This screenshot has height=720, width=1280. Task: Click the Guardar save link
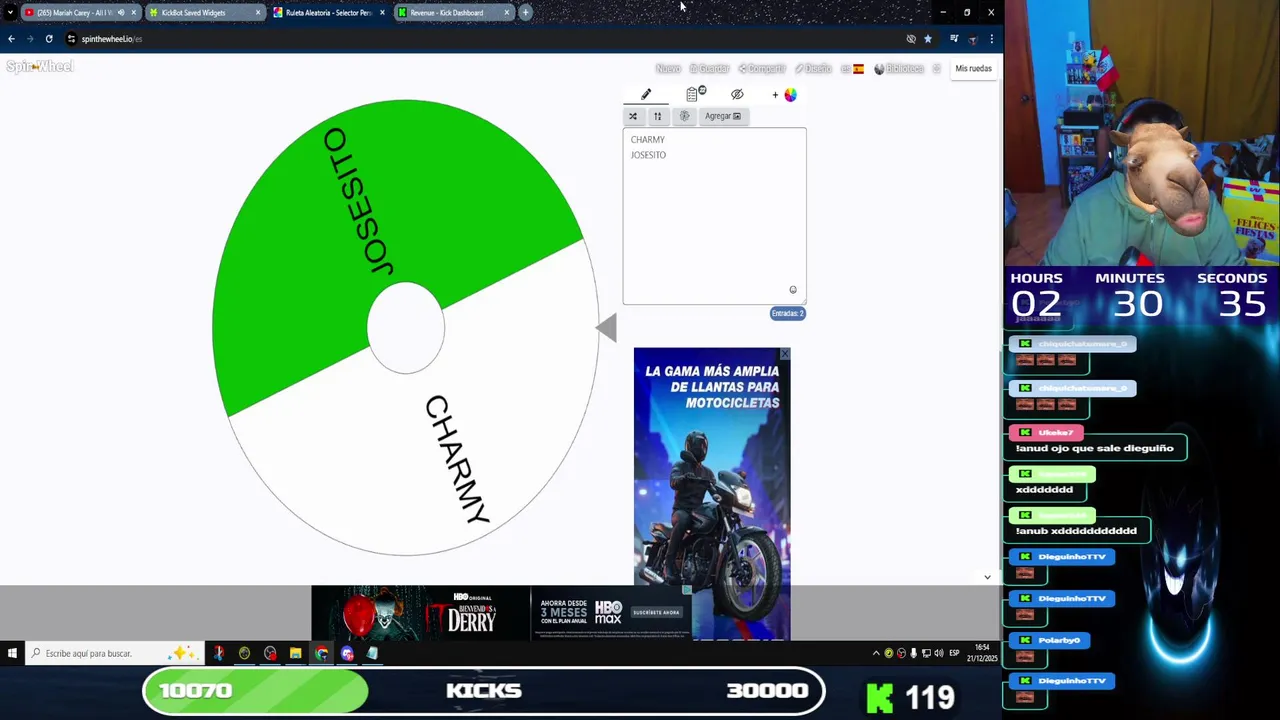[x=709, y=69]
